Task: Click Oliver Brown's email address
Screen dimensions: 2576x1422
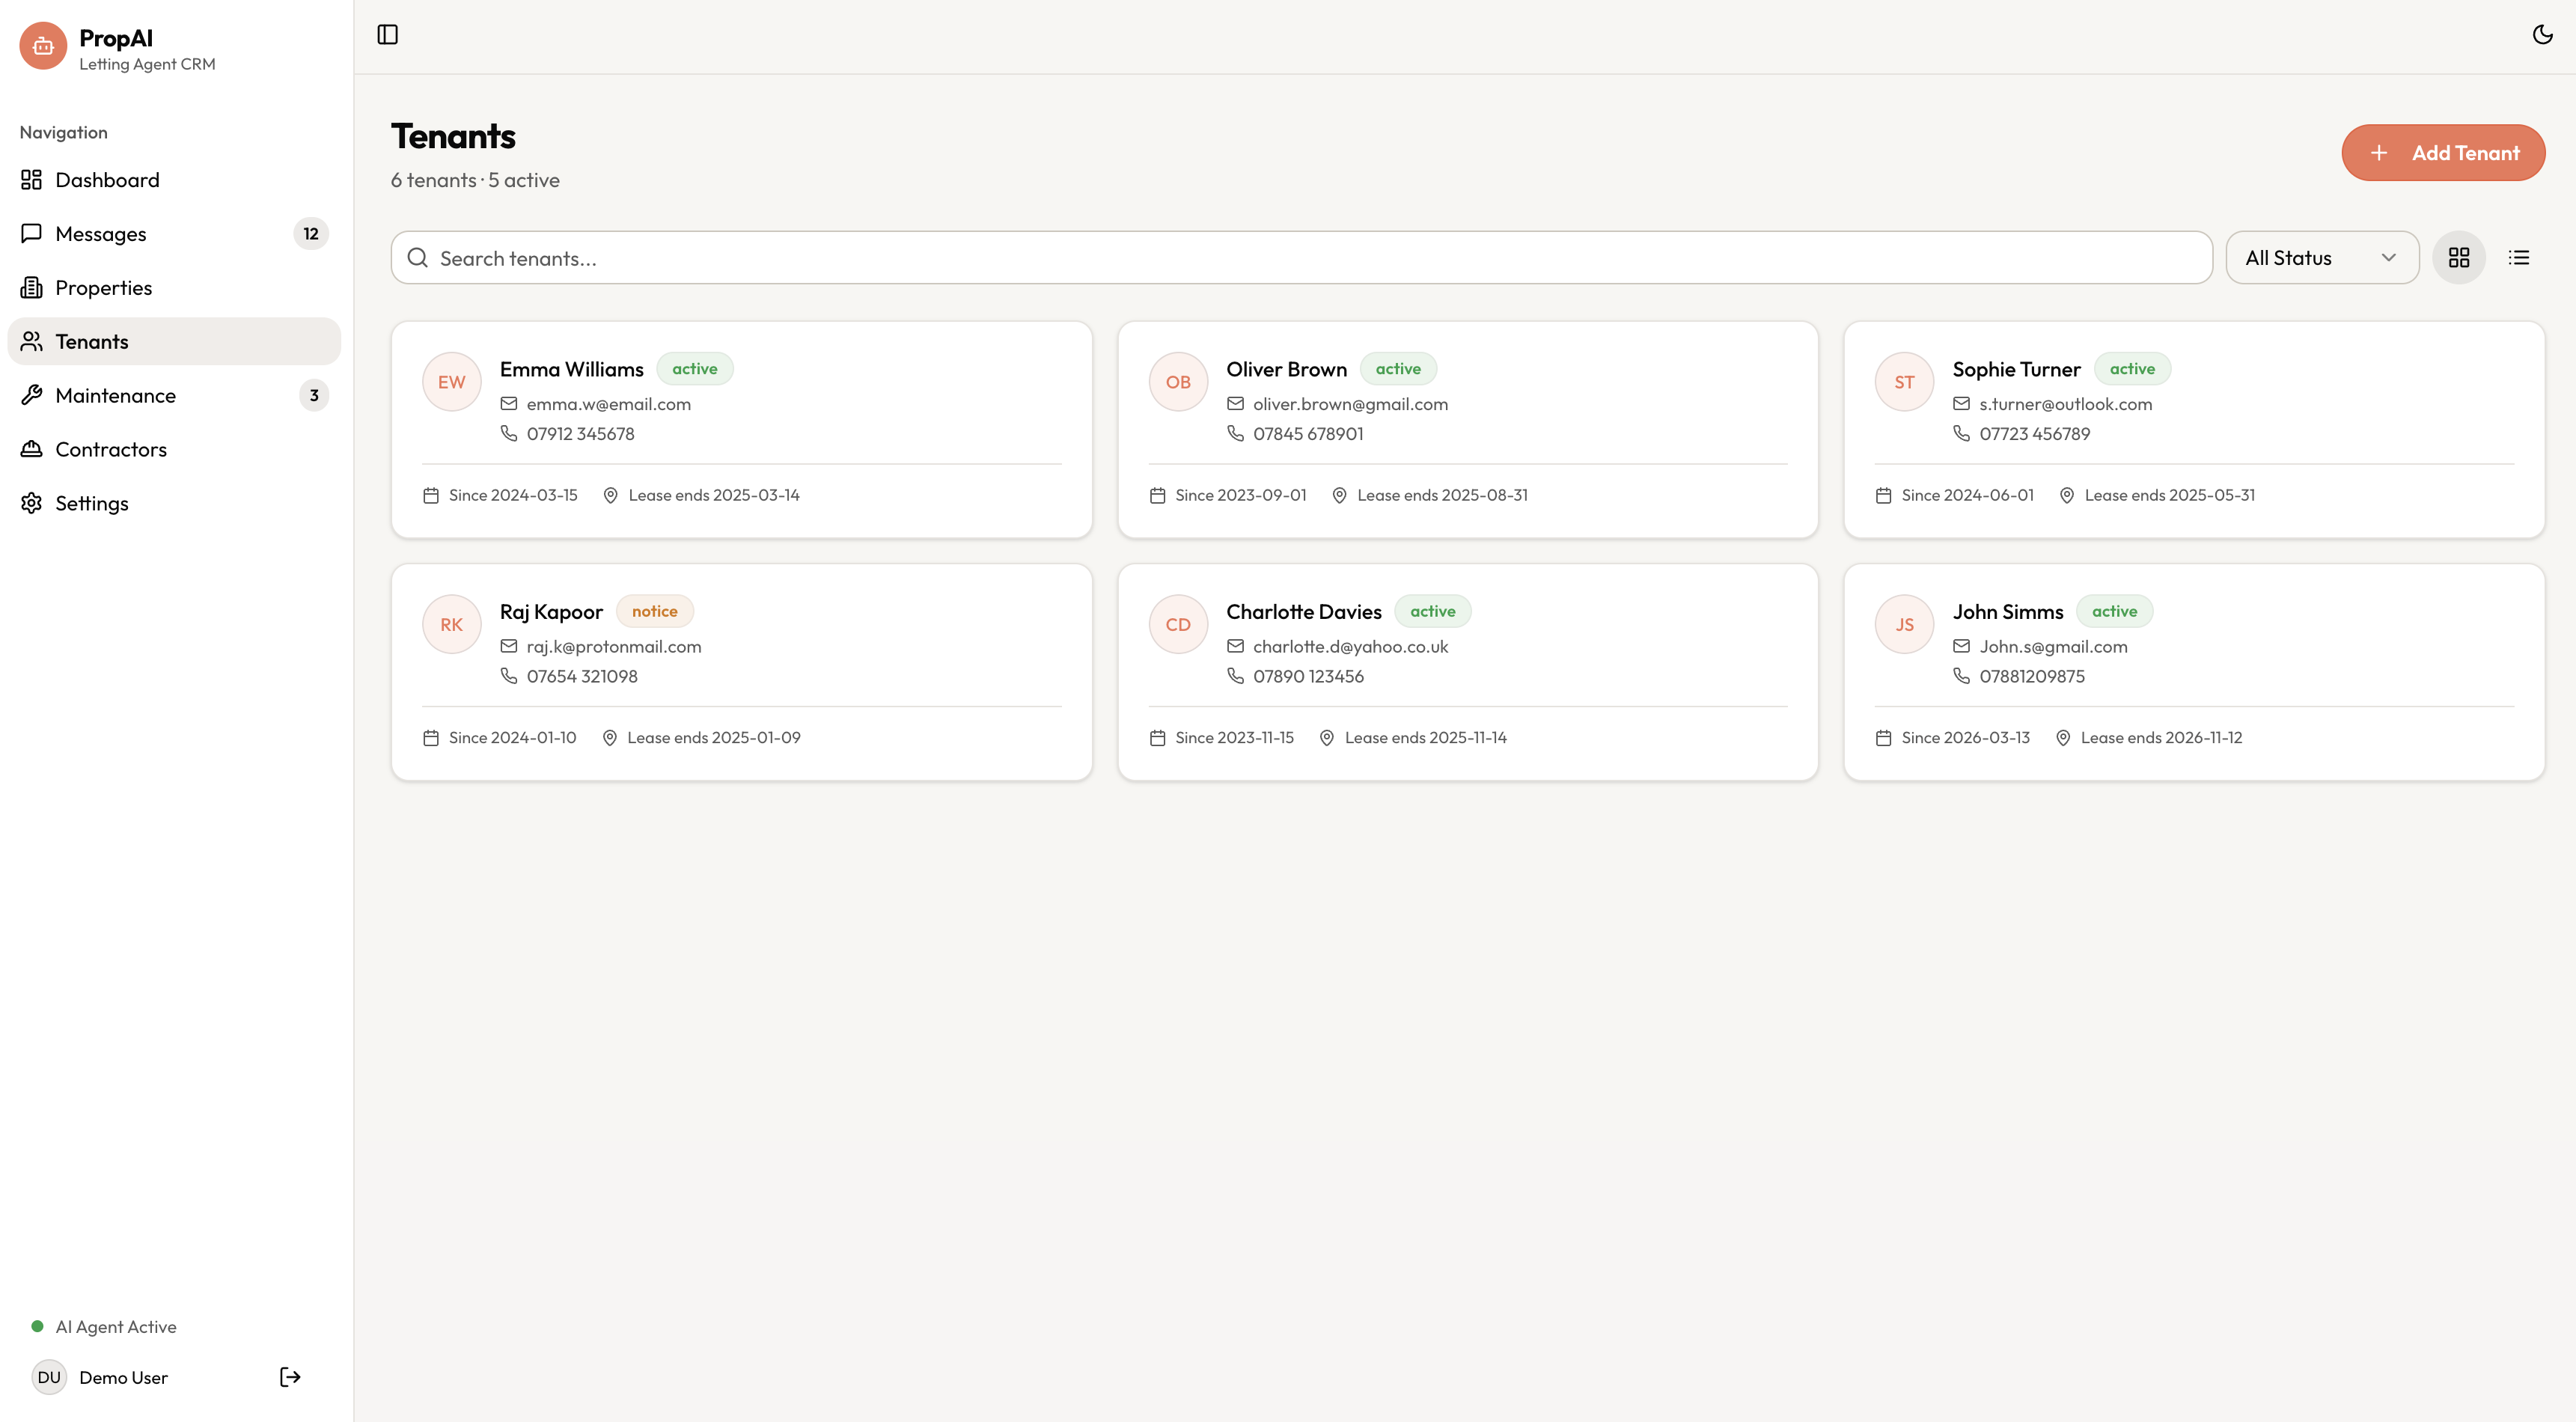Action: [1349, 404]
